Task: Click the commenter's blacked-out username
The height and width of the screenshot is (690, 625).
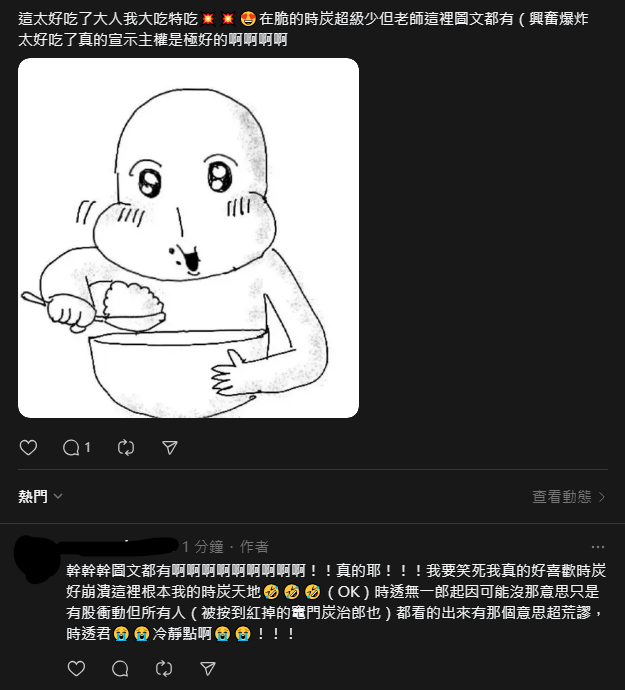Action: 119,546
